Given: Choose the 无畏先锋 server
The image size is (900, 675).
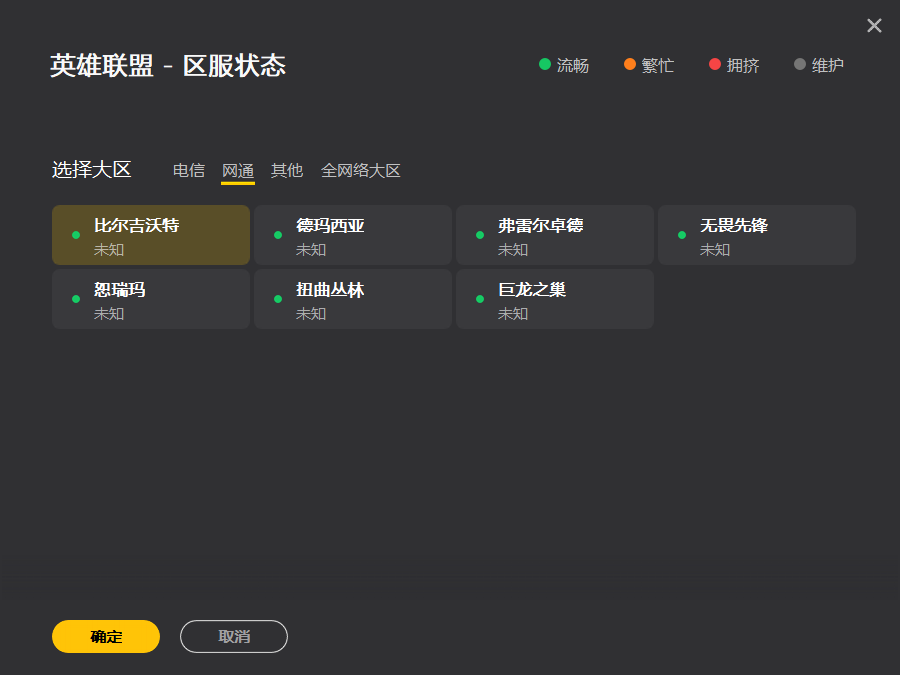Looking at the screenshot, I should click(x=757, y=235).
